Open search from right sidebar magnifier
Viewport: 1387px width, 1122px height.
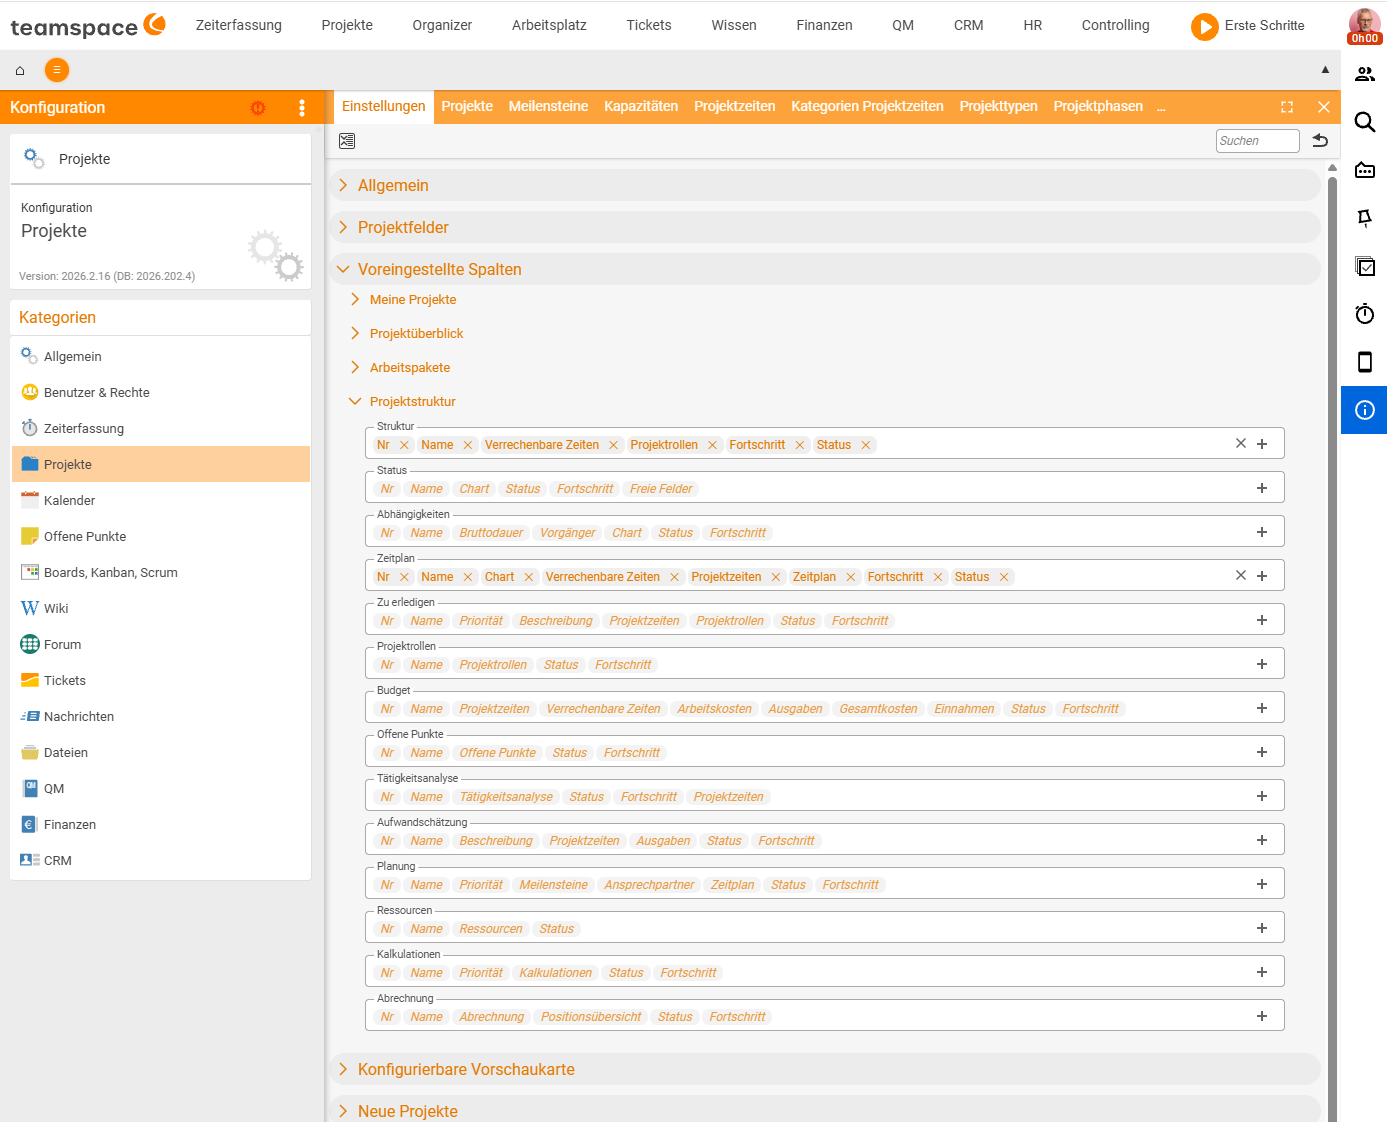point(1365,122)
